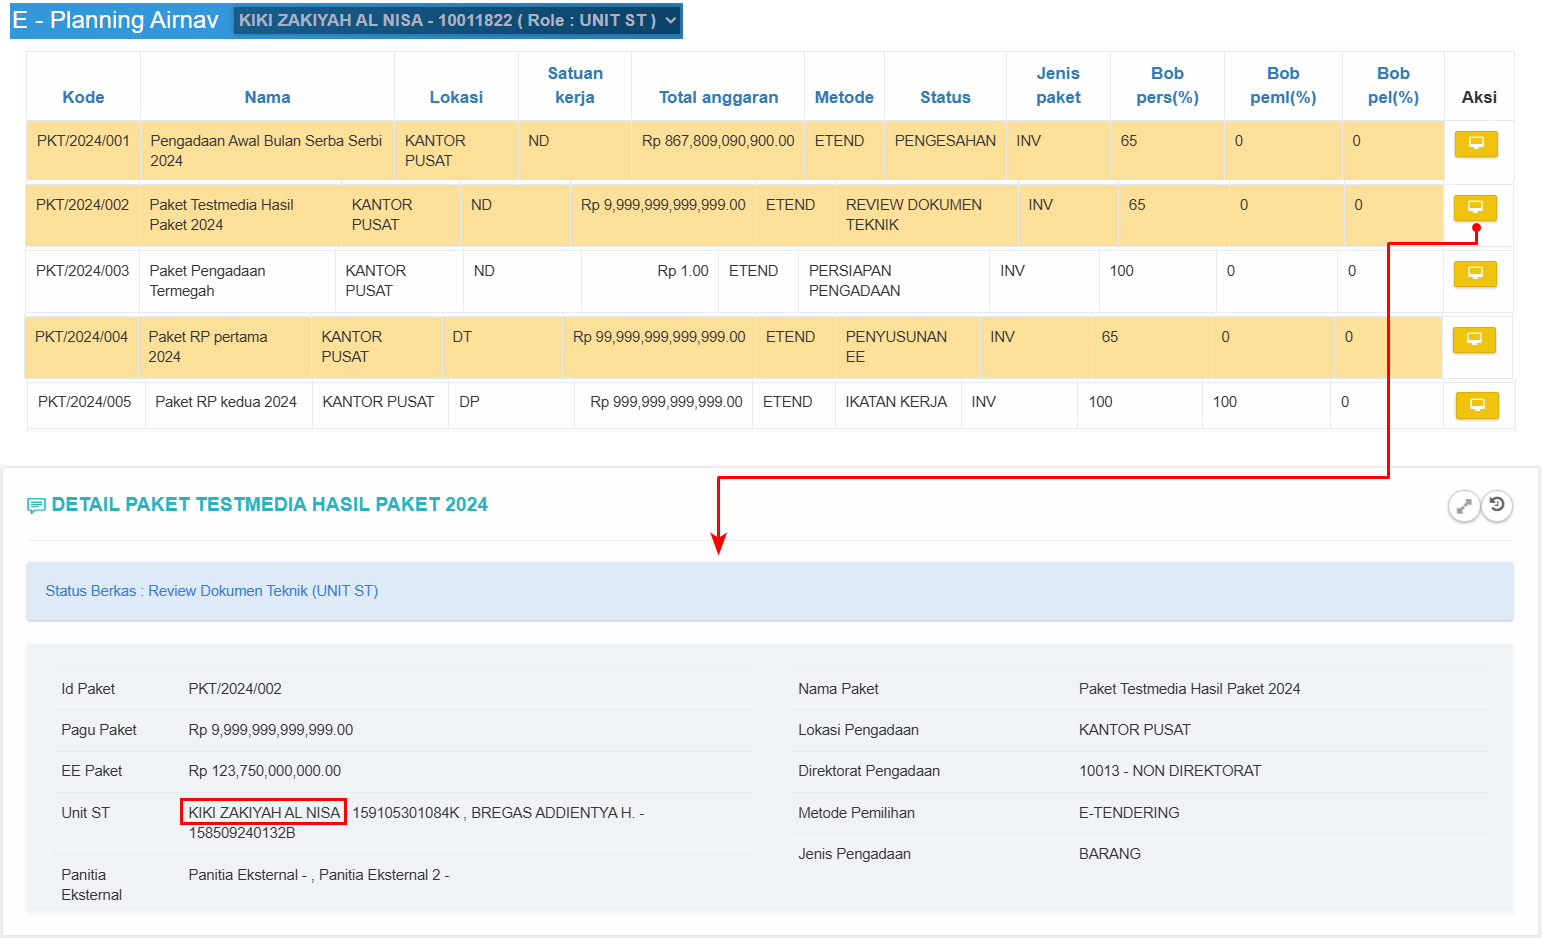Click the Bob pers(%) column header
Screen dimensions: 1542x938
(x=1167, y=86)
